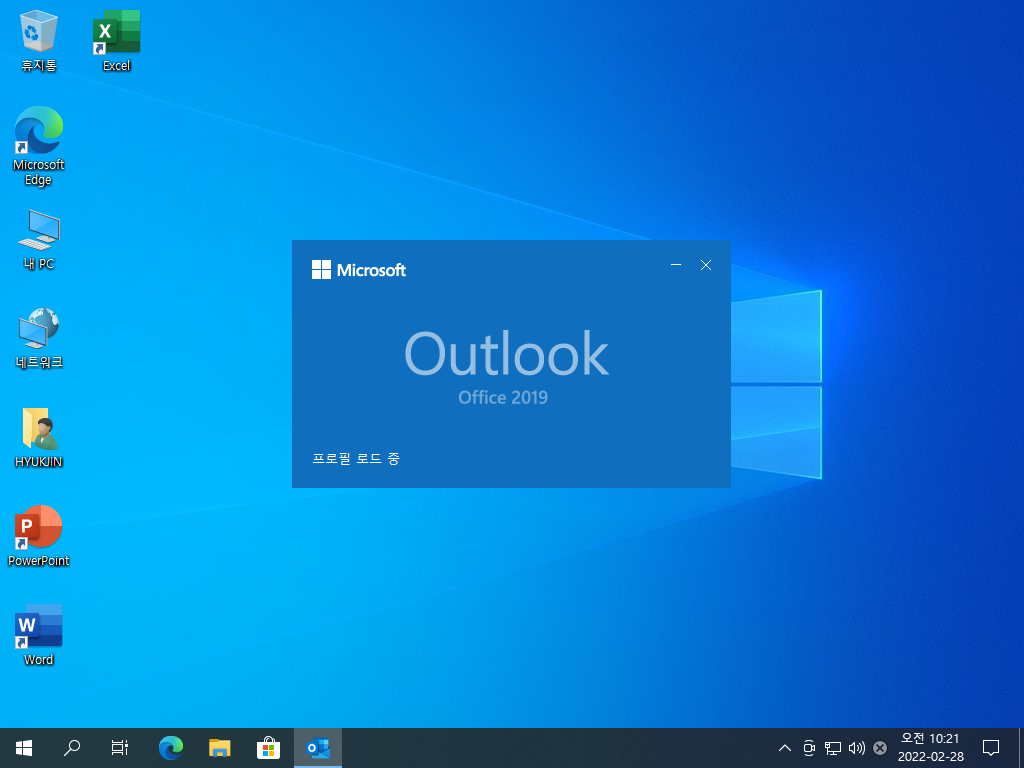Launch Edge from the taskbar
The height and width of the screenshot is (768, 1024).
point(171,748)
